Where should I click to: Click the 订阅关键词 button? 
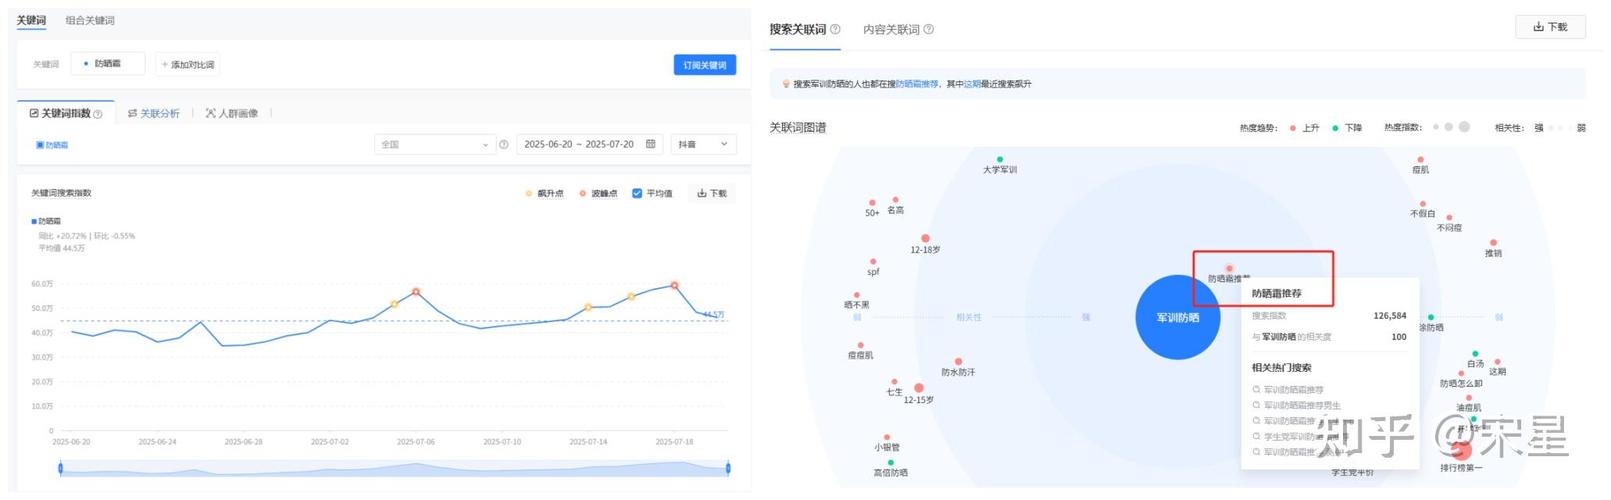coord(705,65)
